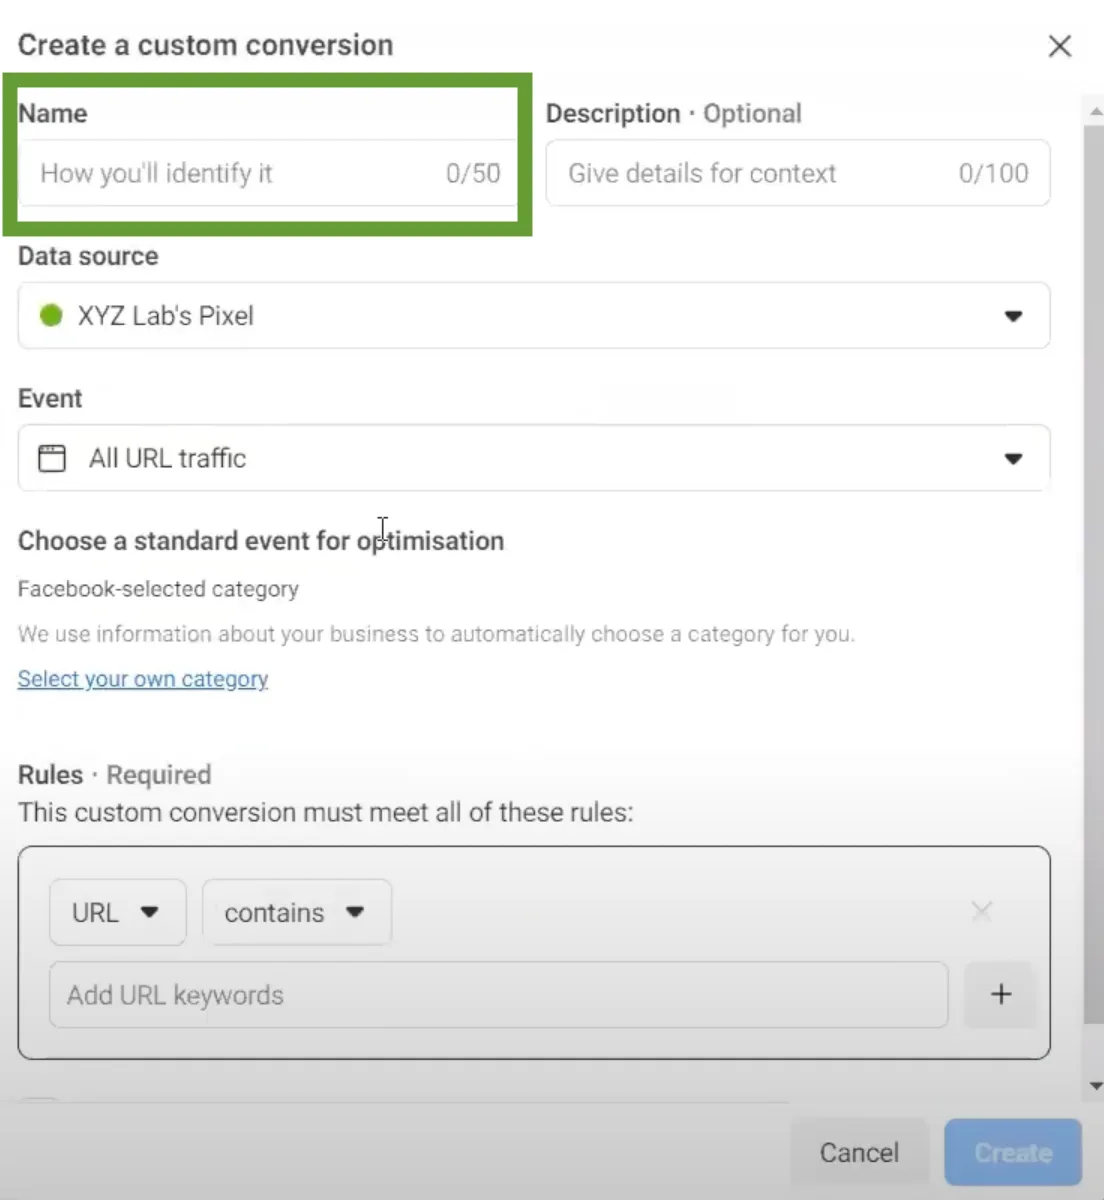Click the Data source label
Viewport: 1104px width, 1200px height.
click(88, 256)
